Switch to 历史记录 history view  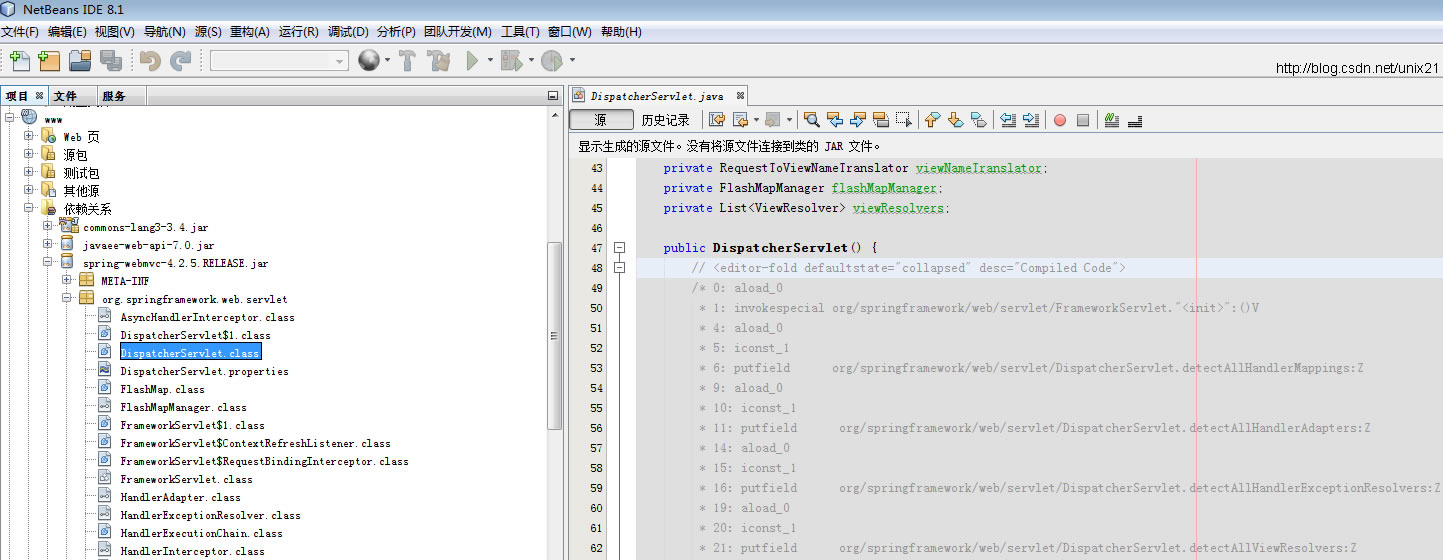666,120
